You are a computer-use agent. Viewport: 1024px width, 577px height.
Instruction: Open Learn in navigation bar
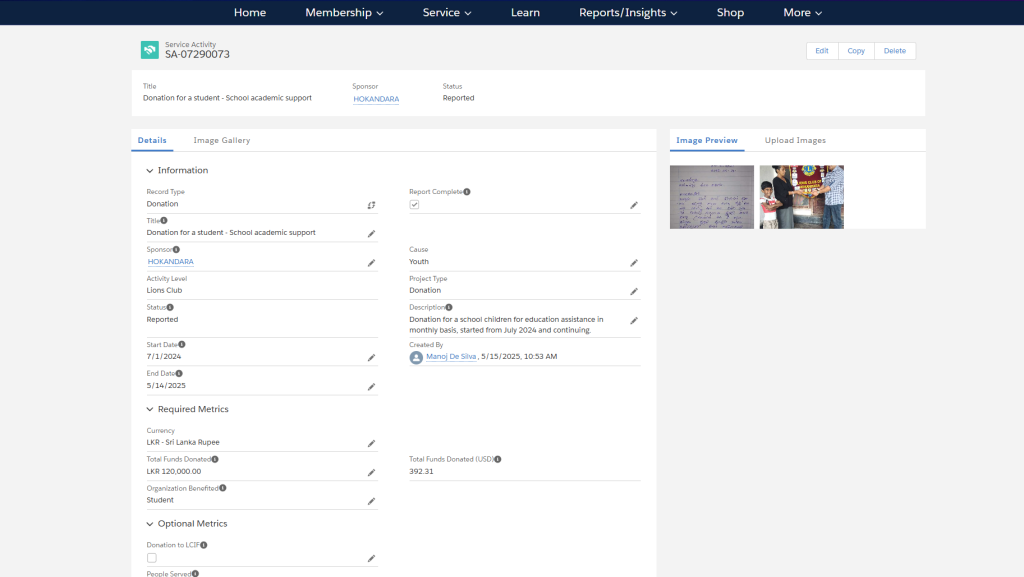[x=525, y=12]
